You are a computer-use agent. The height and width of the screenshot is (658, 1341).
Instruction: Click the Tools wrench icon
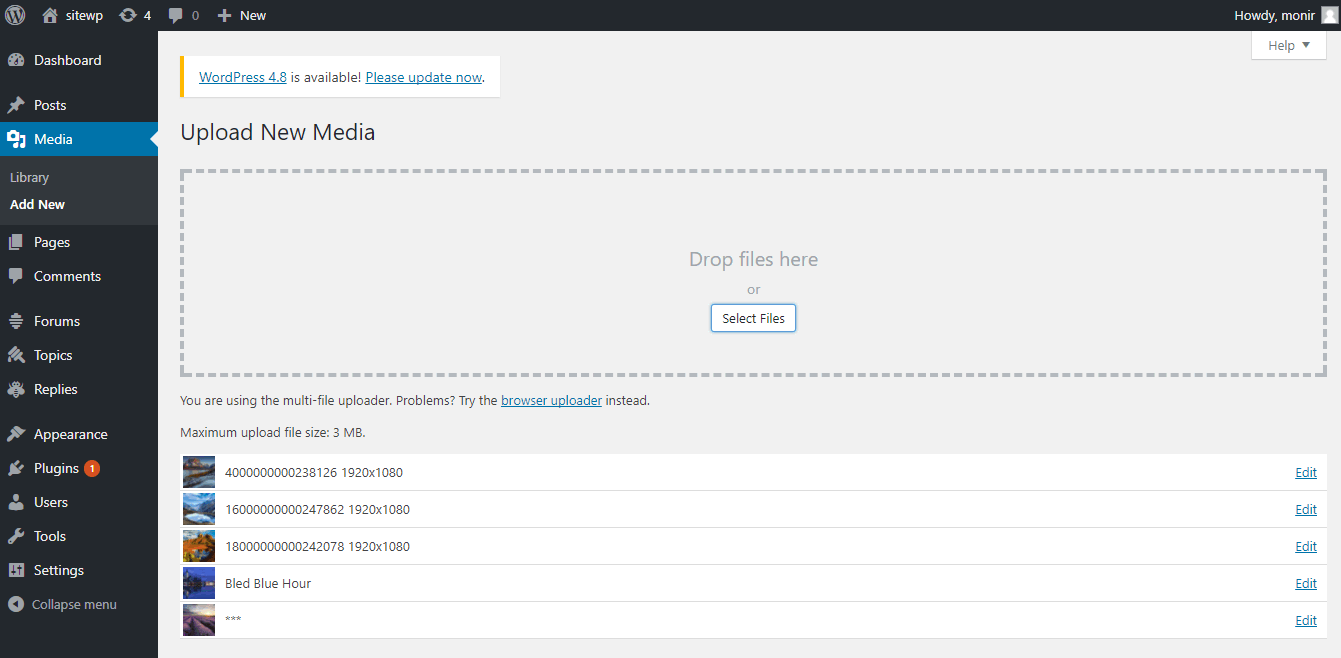[x=16, y=536]
